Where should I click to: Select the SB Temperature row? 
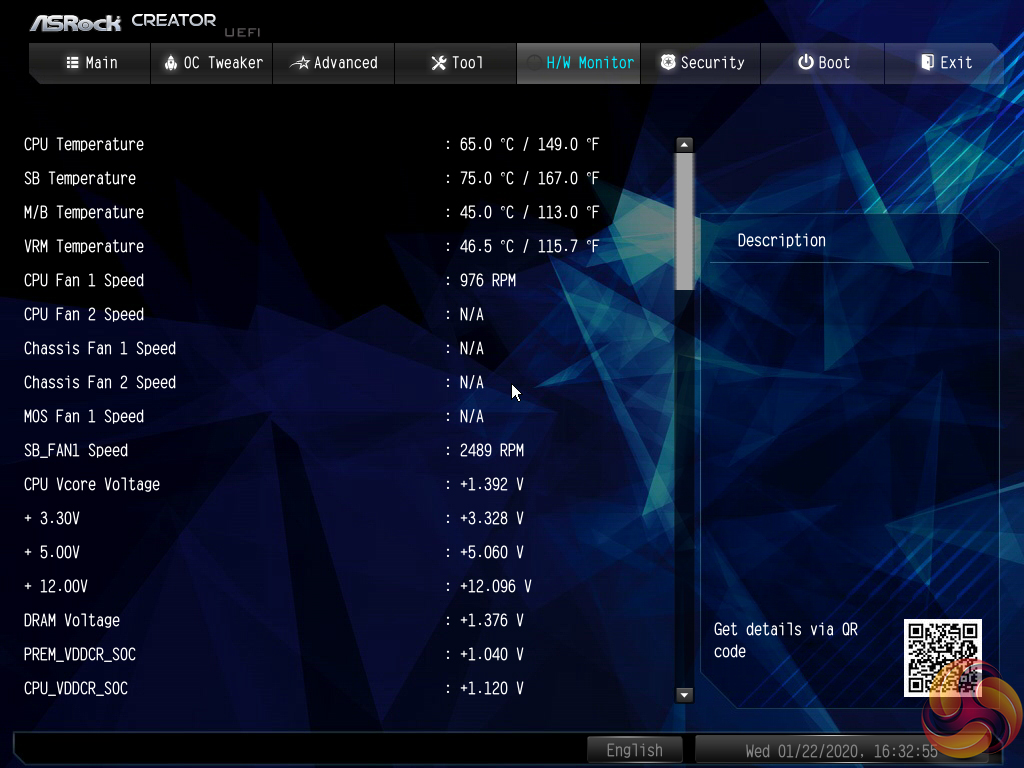[x=312, y=178]
